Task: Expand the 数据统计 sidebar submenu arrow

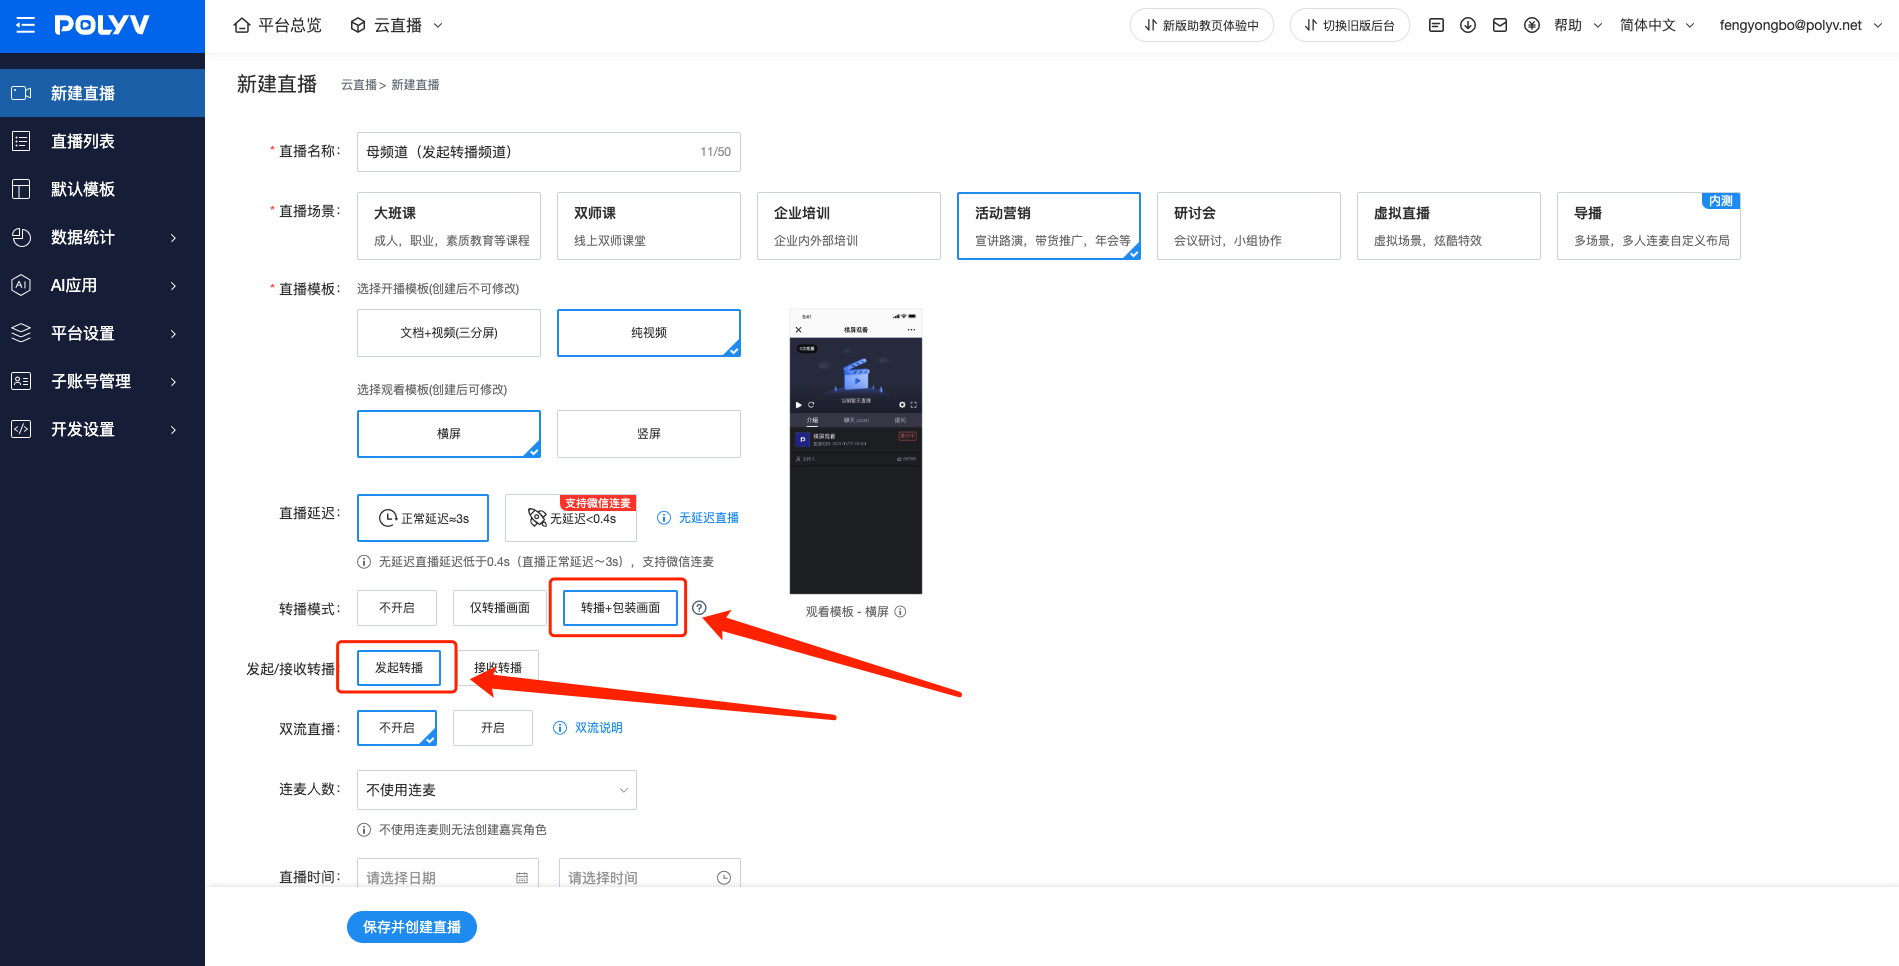Action: coord(174,238)
